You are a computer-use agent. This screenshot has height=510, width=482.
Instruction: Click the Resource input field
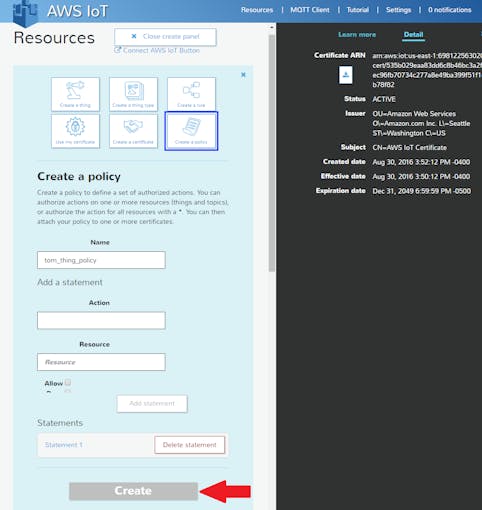coord(101,362)
